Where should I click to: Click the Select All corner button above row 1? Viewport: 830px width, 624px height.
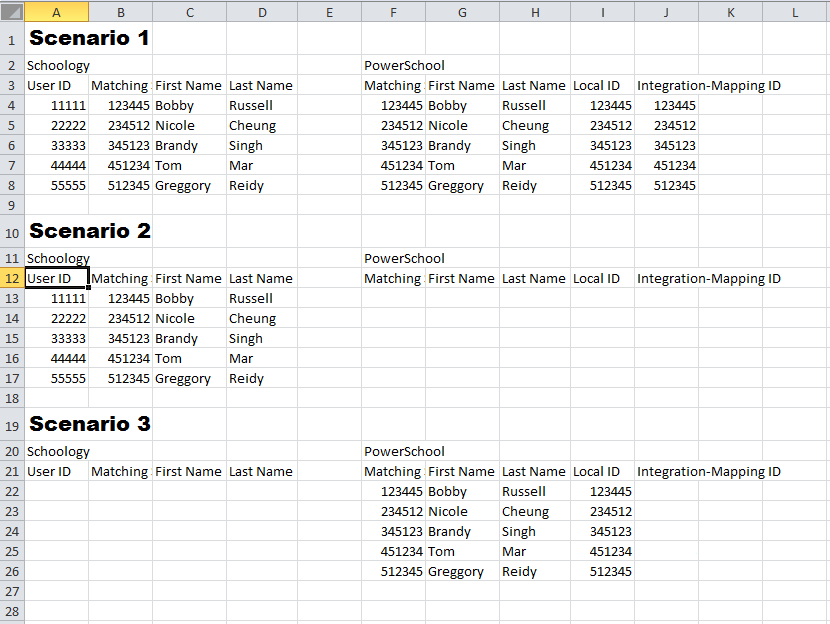point(11,11)
